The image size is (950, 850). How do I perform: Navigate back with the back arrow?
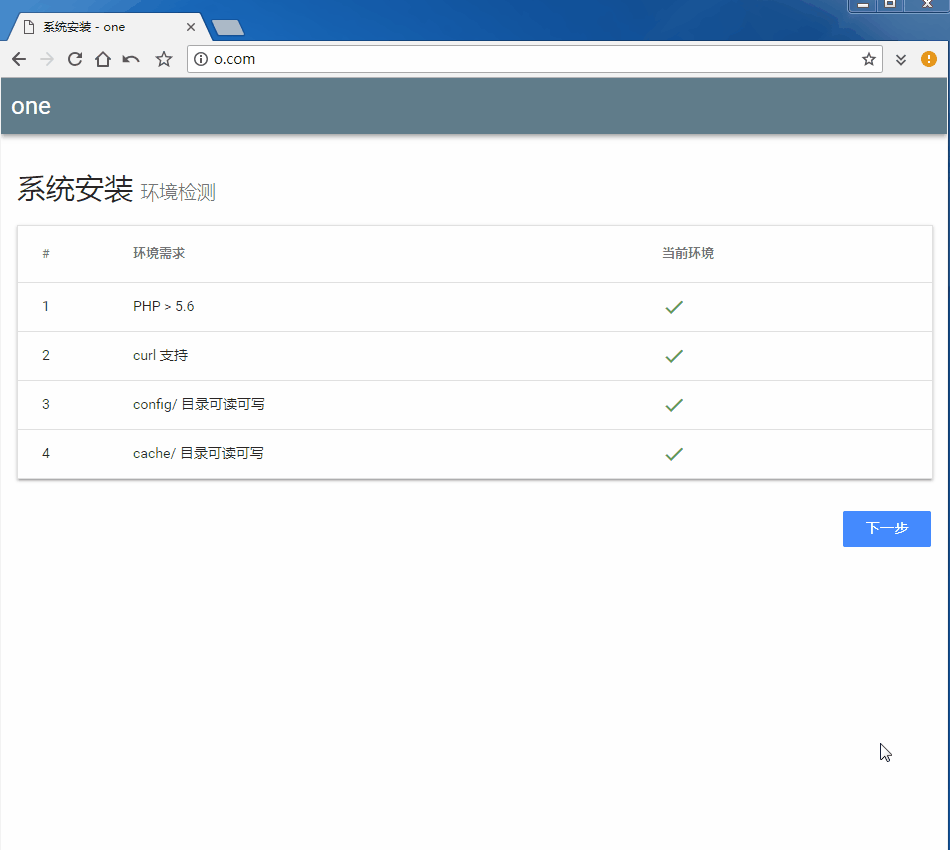click(x=18, y=59)
